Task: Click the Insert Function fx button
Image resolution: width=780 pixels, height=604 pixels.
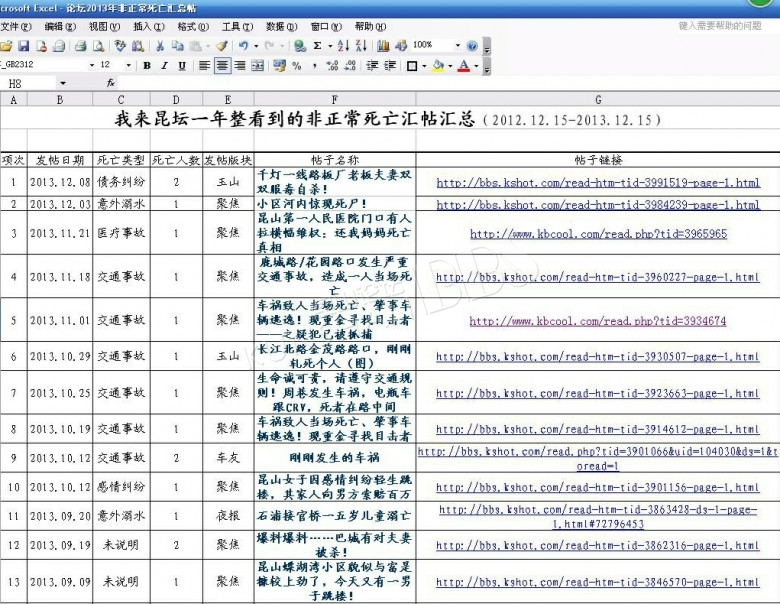Action: coord(110,83)
